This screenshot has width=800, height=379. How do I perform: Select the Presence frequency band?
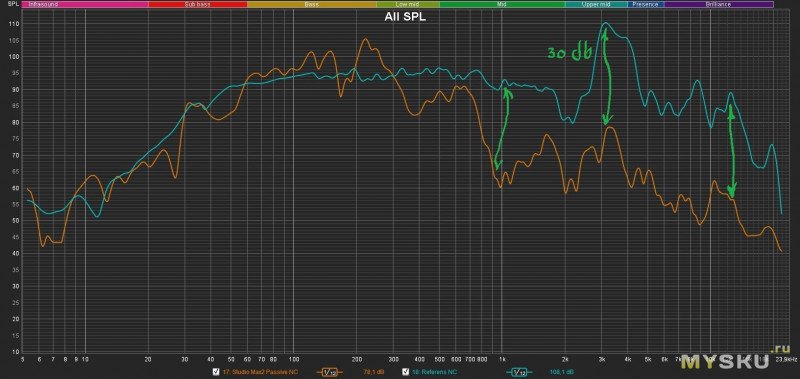click(645, 4)
